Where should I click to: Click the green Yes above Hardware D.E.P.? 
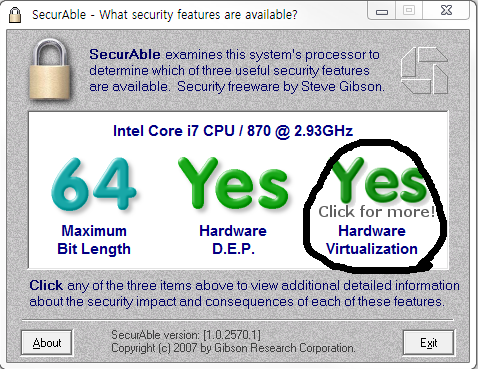pyautogui.click(x=233, y=183)
